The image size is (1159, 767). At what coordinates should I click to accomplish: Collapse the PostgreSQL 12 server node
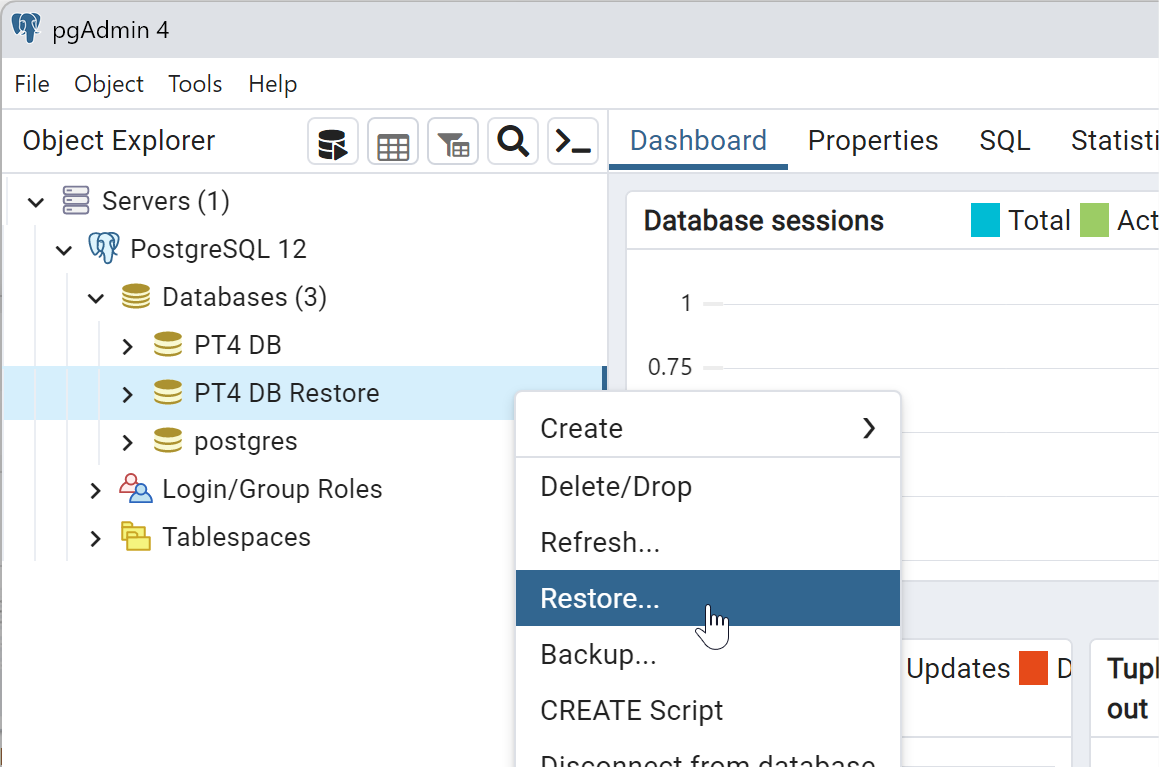(64, 250)
